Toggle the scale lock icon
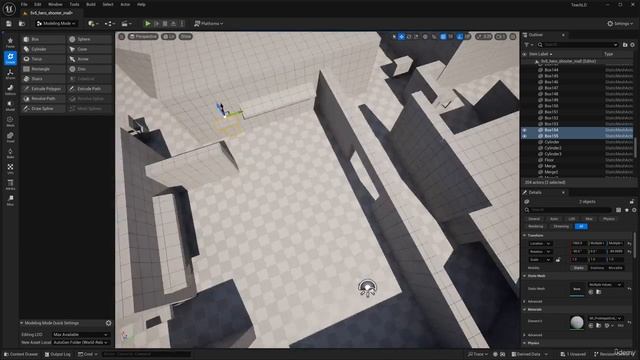 tap(558, 260)
